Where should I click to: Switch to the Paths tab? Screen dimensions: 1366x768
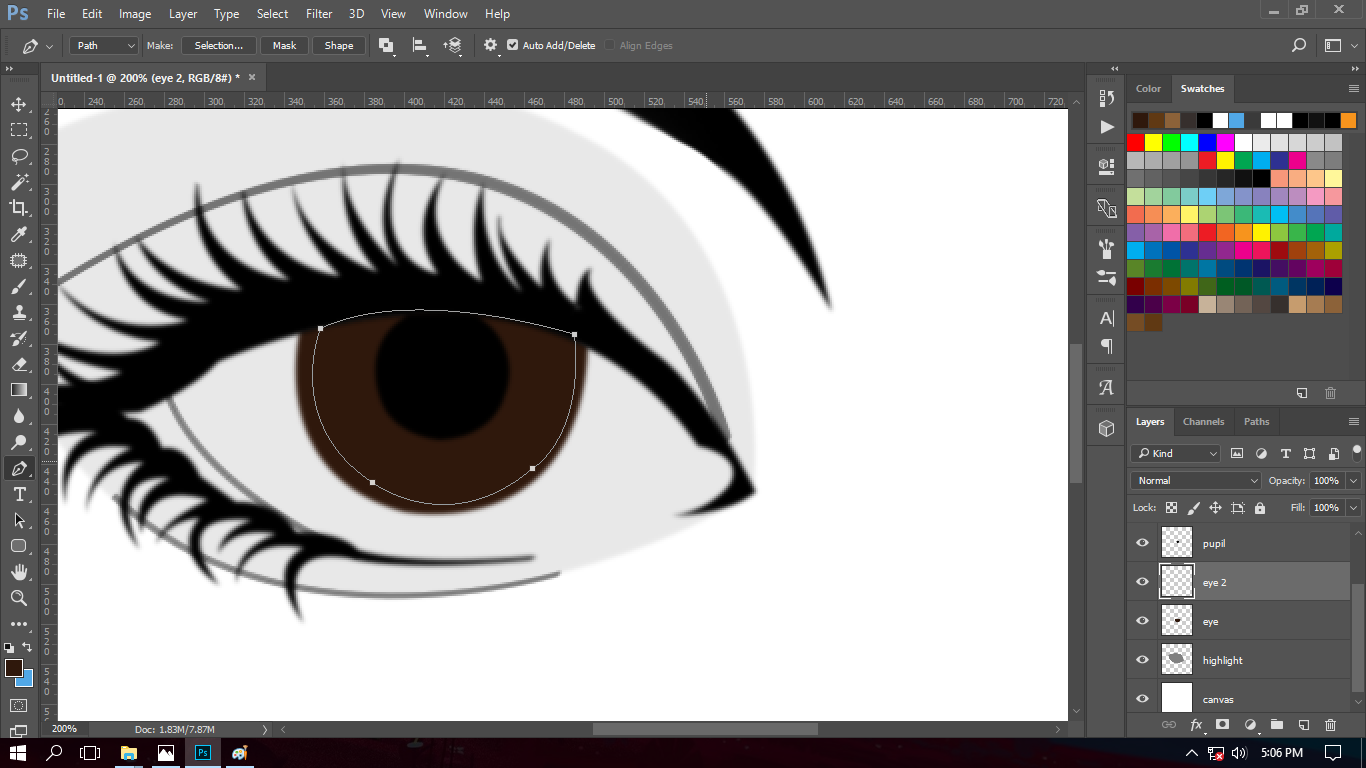[1256, 422]
